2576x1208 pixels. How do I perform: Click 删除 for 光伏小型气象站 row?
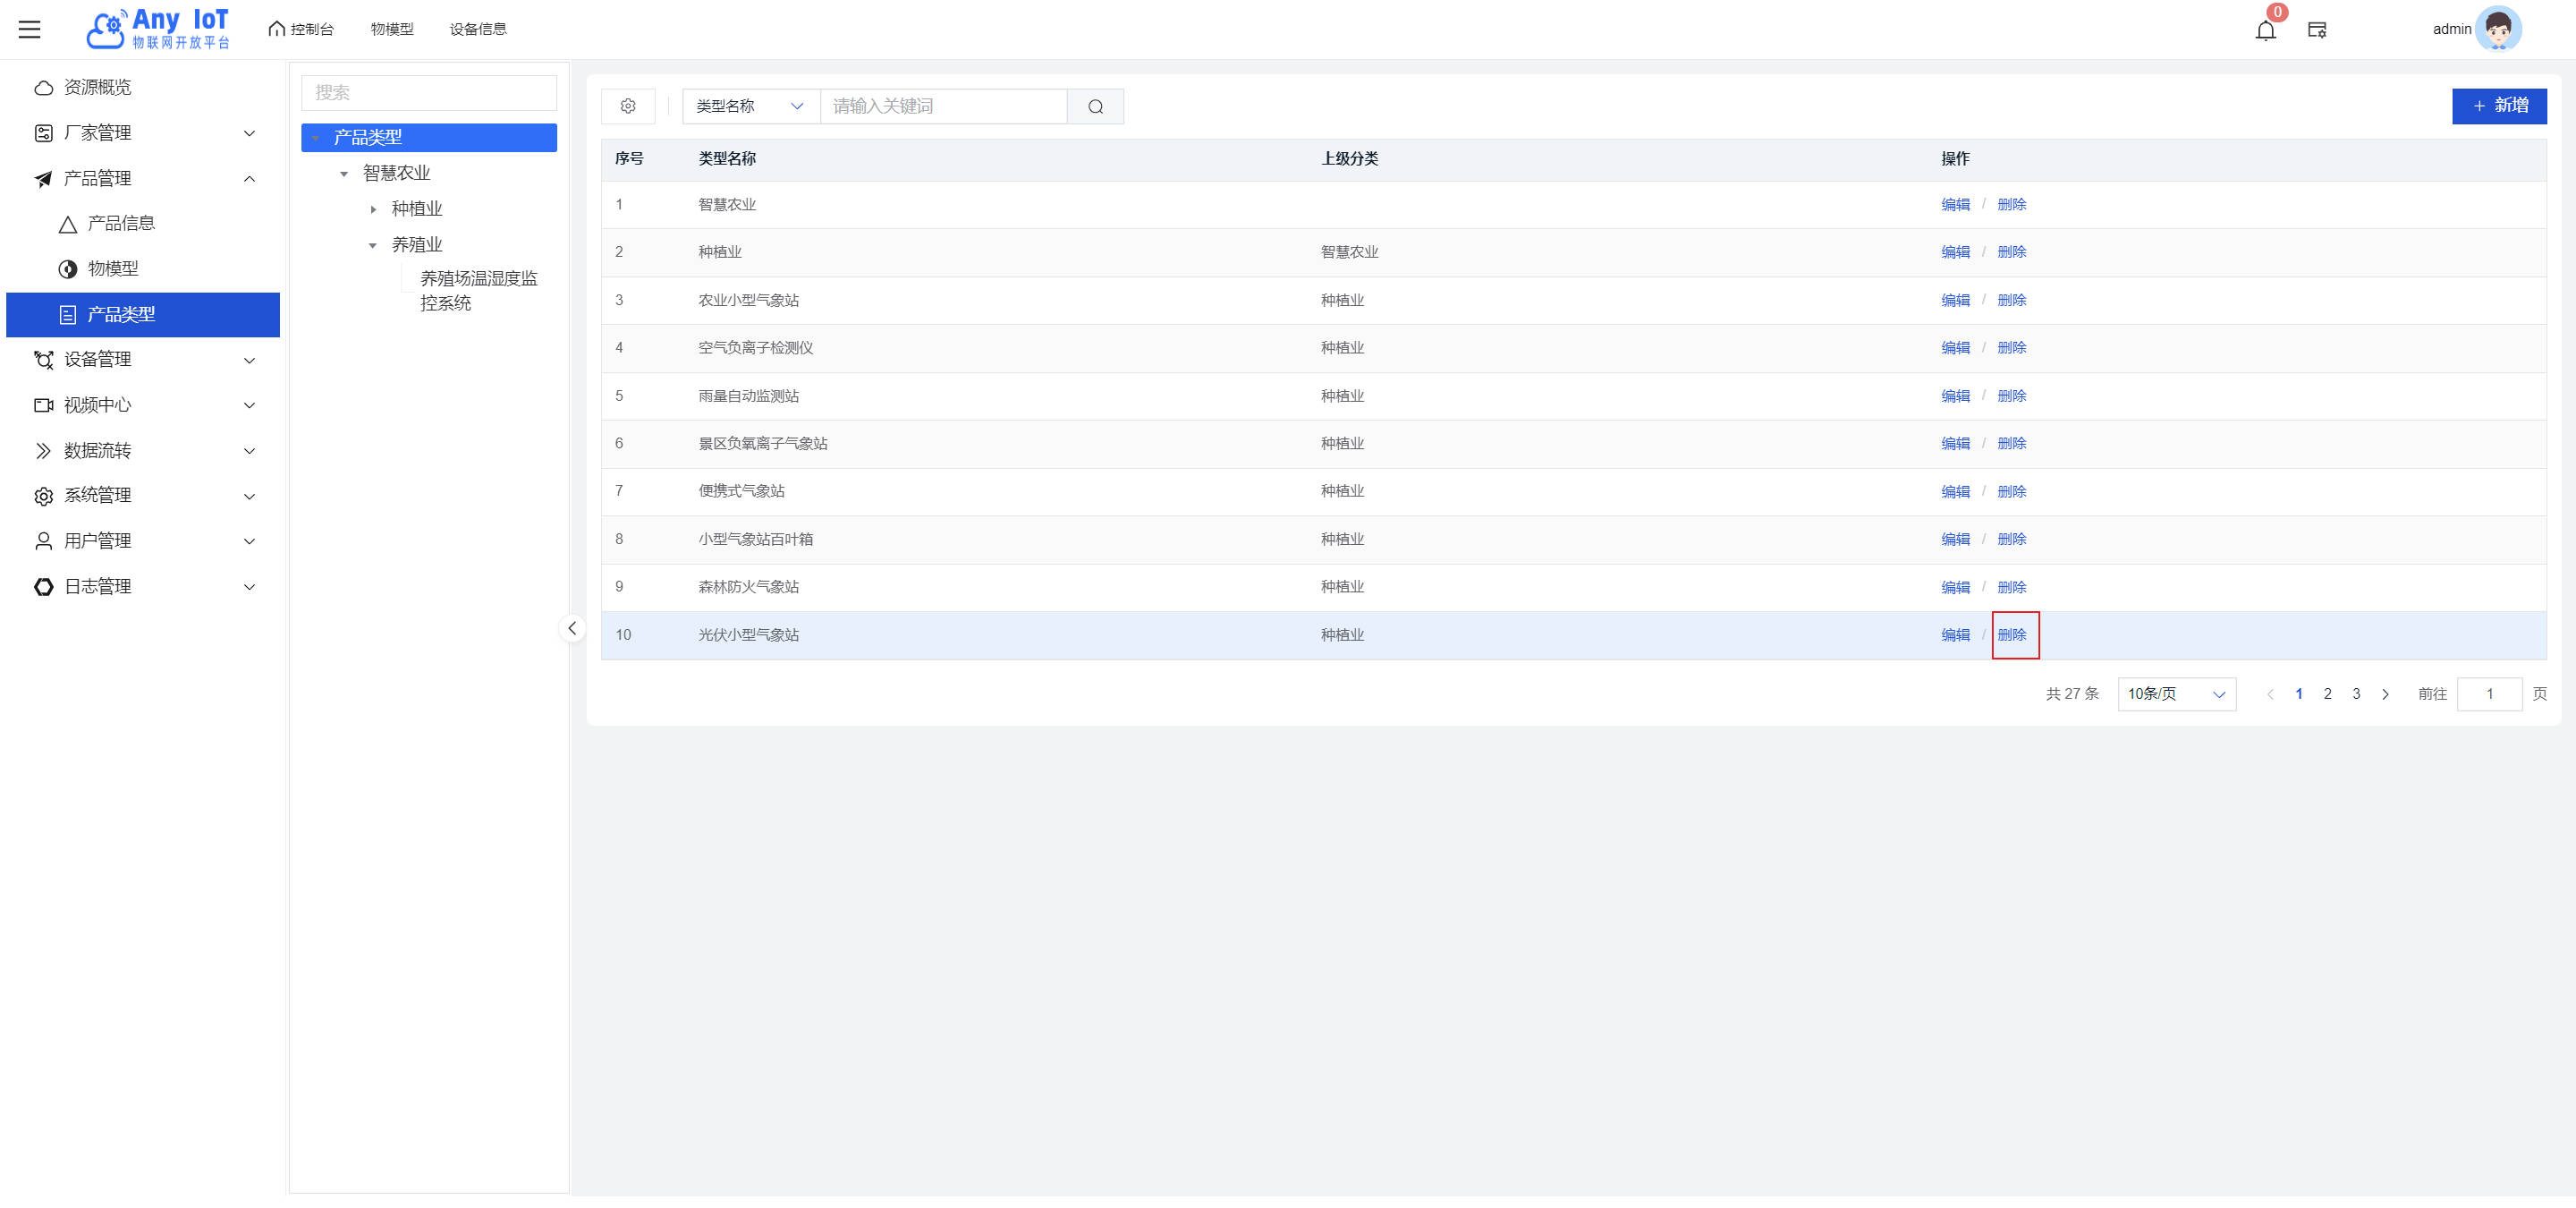(2011, 635)
